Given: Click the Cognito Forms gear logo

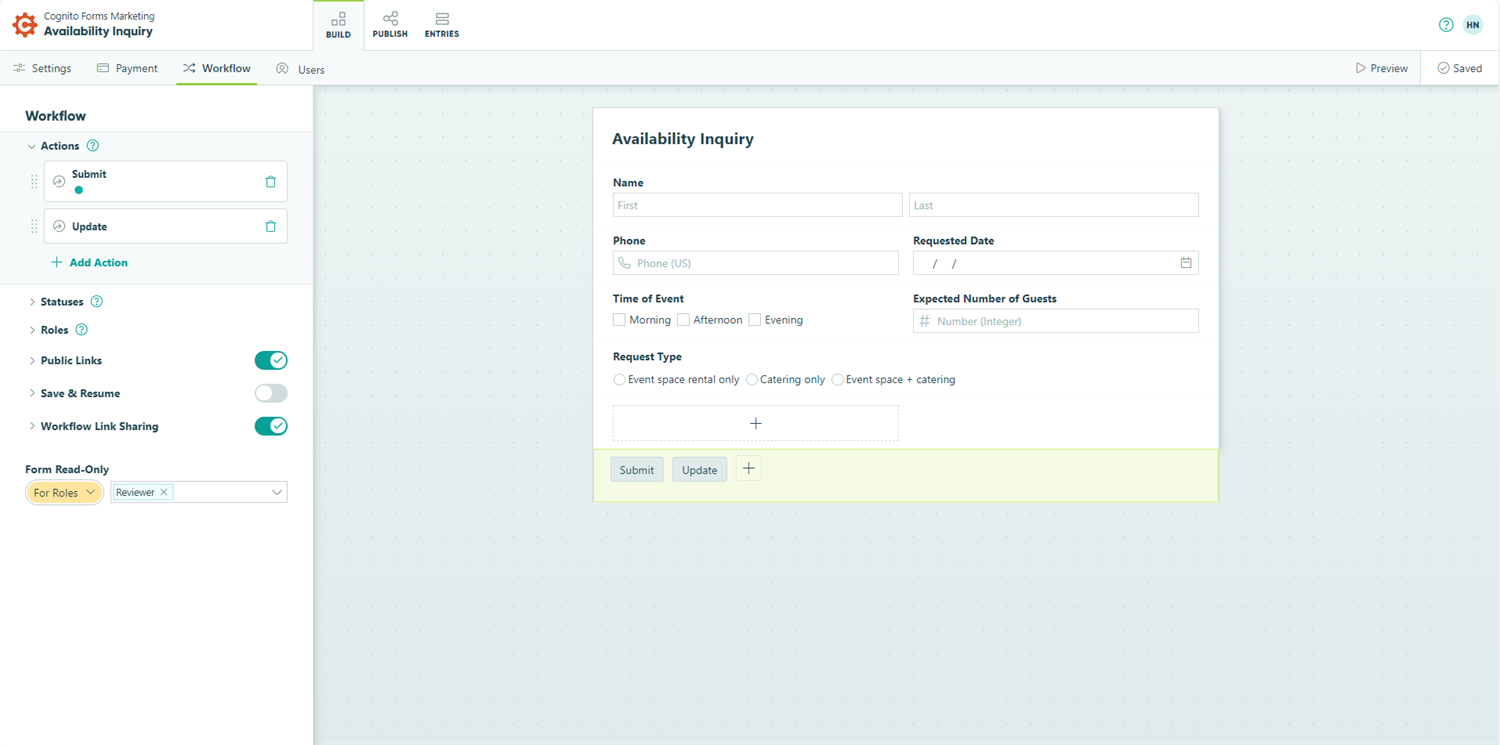Looking at the screenshot, I should 24,24.
